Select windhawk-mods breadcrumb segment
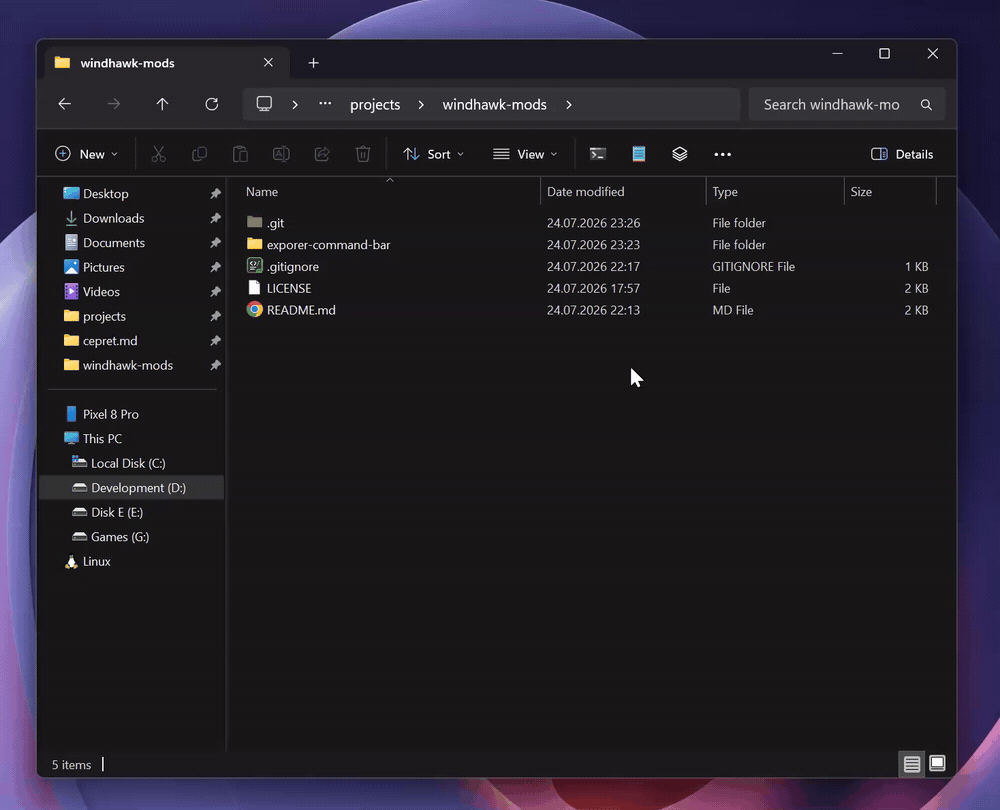This screenshot has width=1000, height=810. (494, 105)
